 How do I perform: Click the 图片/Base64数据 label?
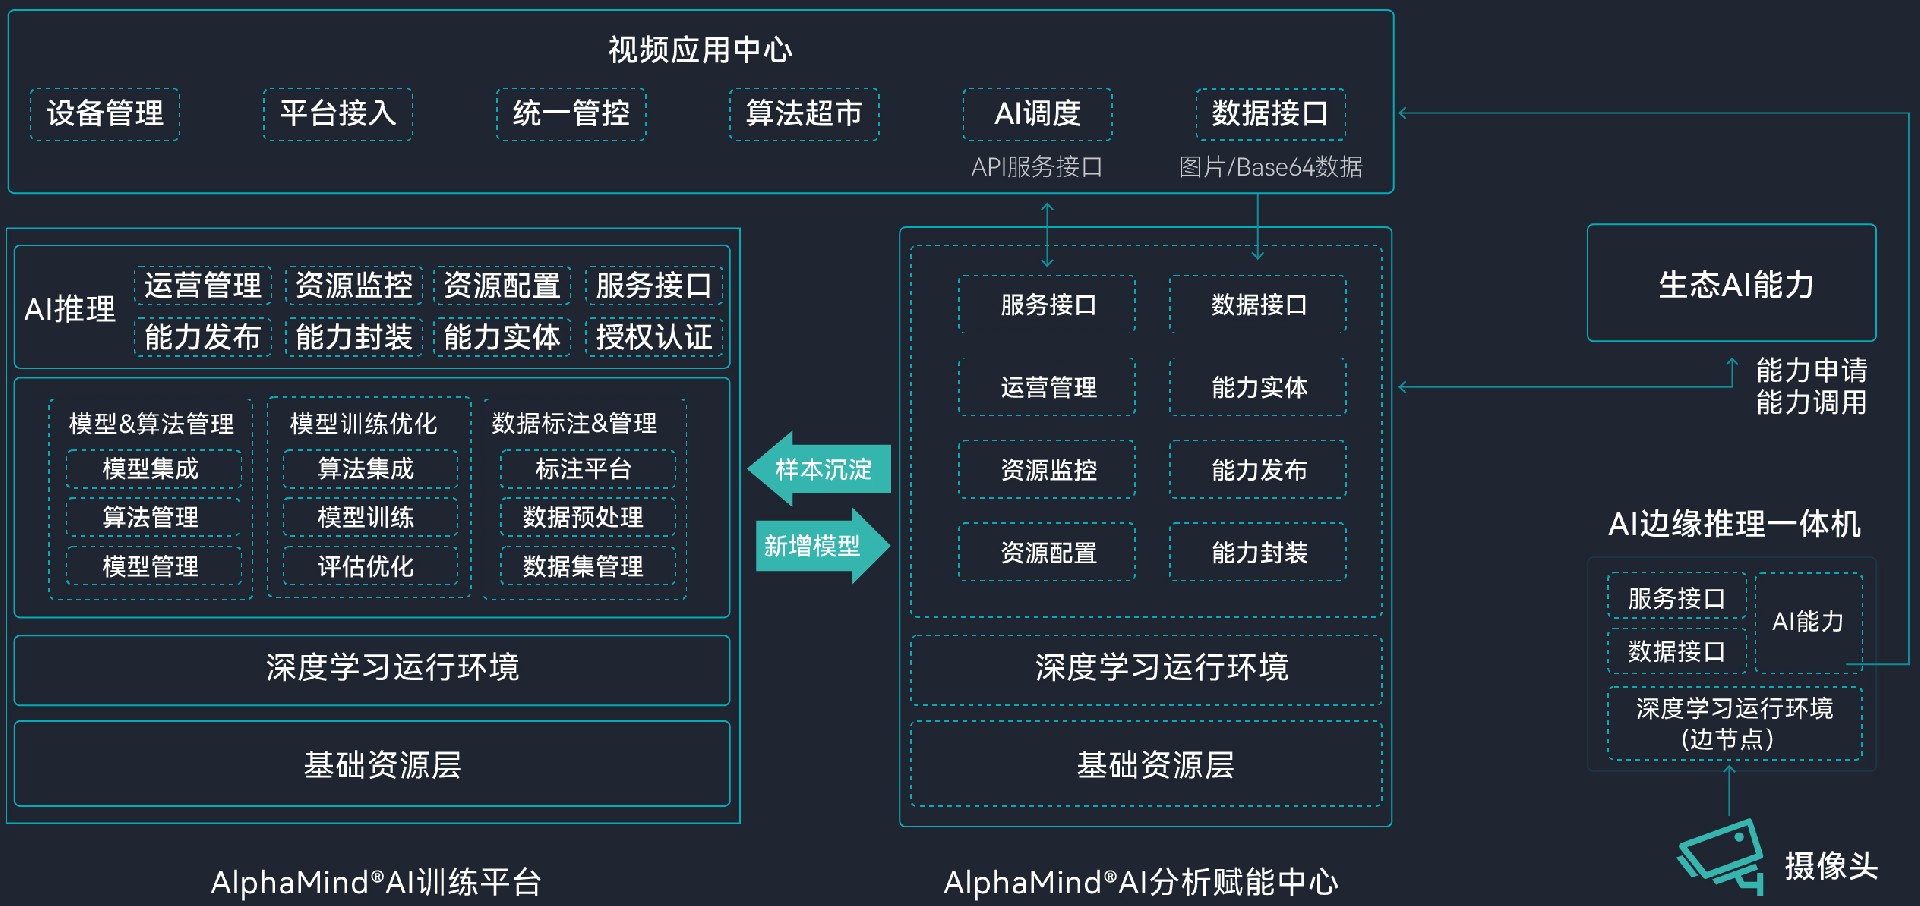(x=1270, y=167)
